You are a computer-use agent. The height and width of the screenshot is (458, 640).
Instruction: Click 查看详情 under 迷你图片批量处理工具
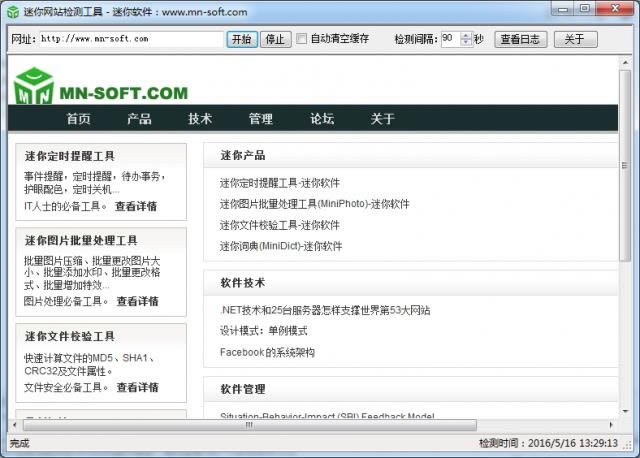[x=137, y=301]
